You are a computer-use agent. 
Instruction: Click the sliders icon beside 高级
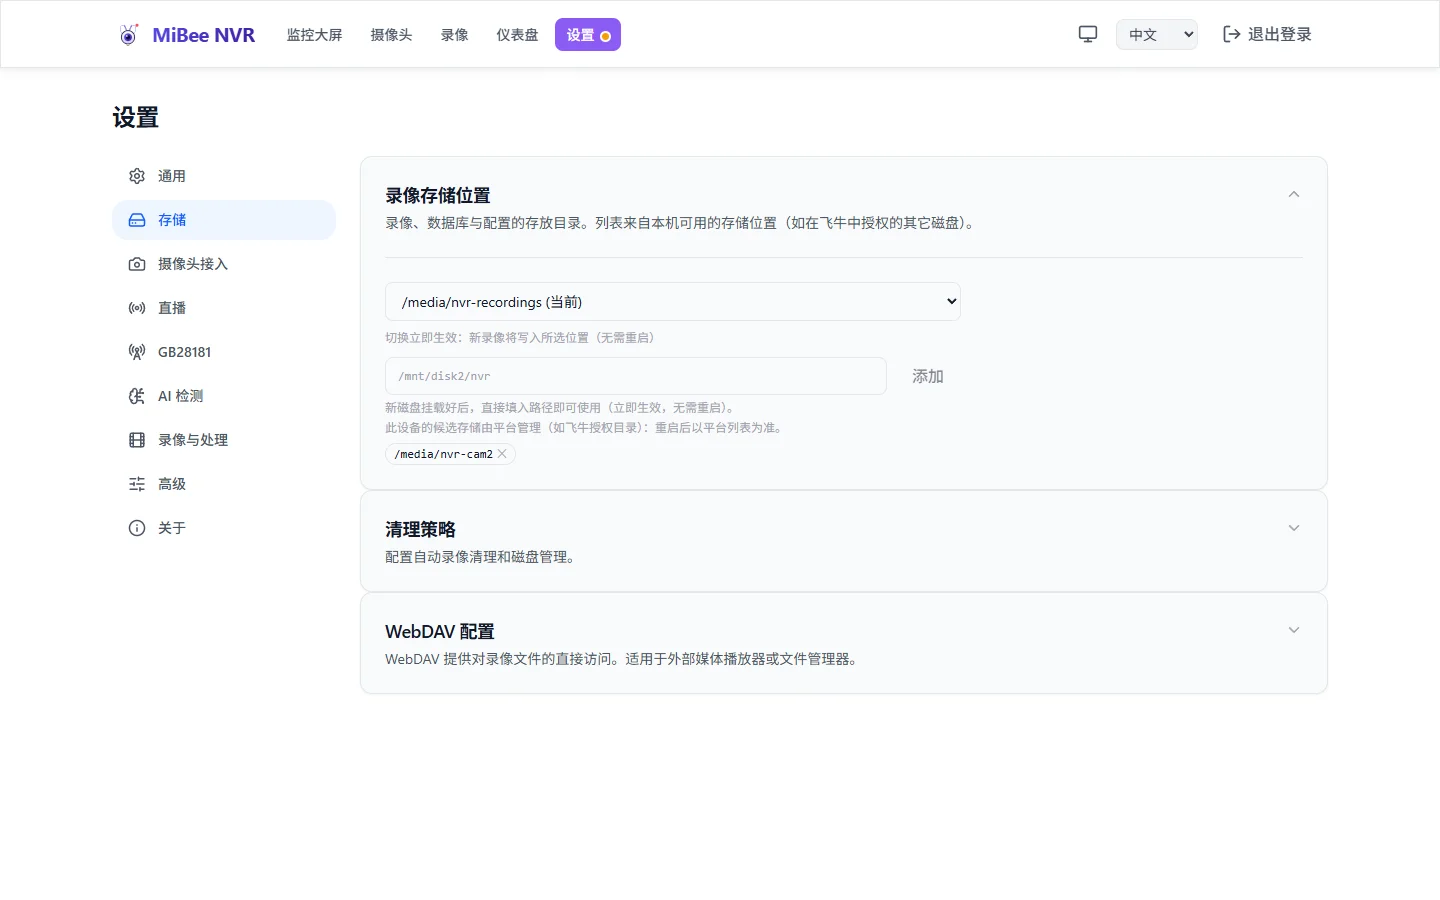coord(137,484)
